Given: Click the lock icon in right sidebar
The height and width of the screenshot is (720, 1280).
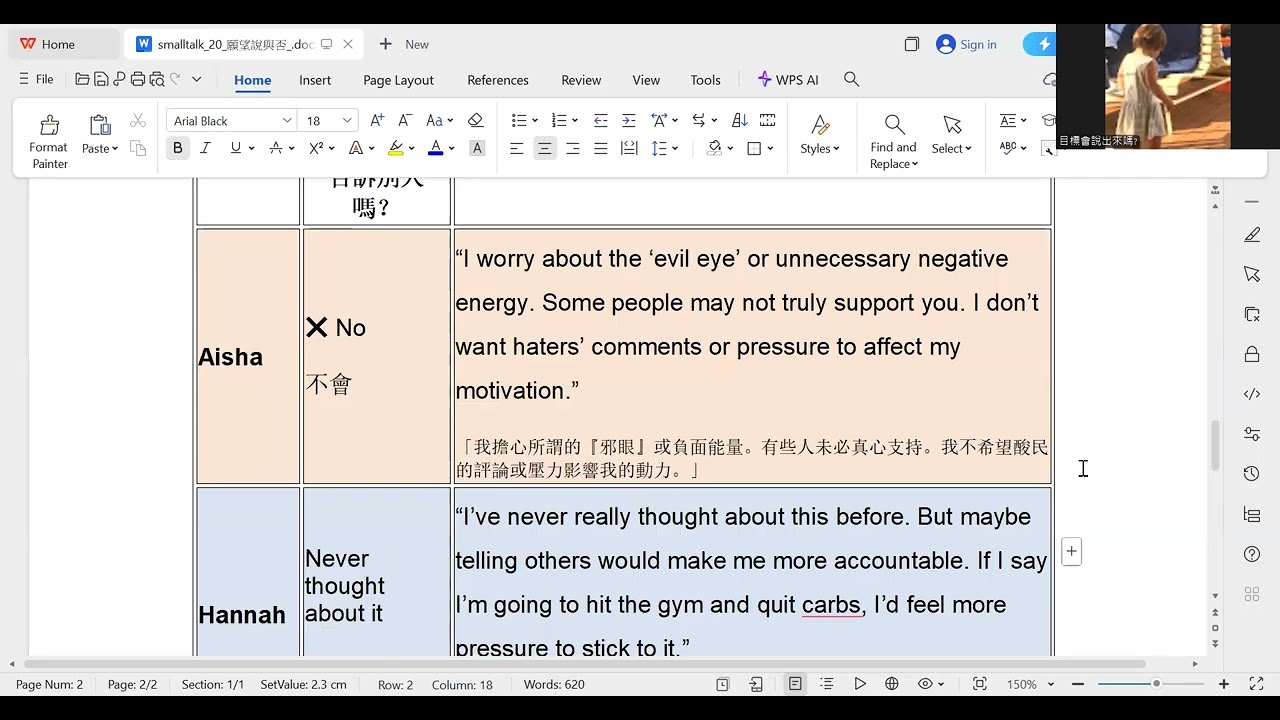Looking at the screenshot, I should pos(1252,354).
